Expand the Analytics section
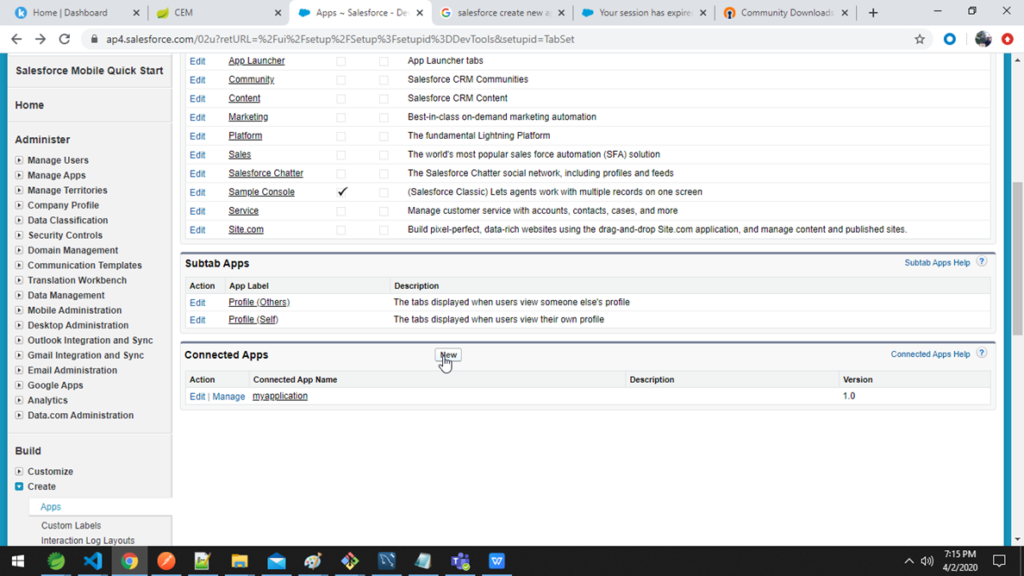The height and width of the screenshot is (576, 1024). point(19,400)
